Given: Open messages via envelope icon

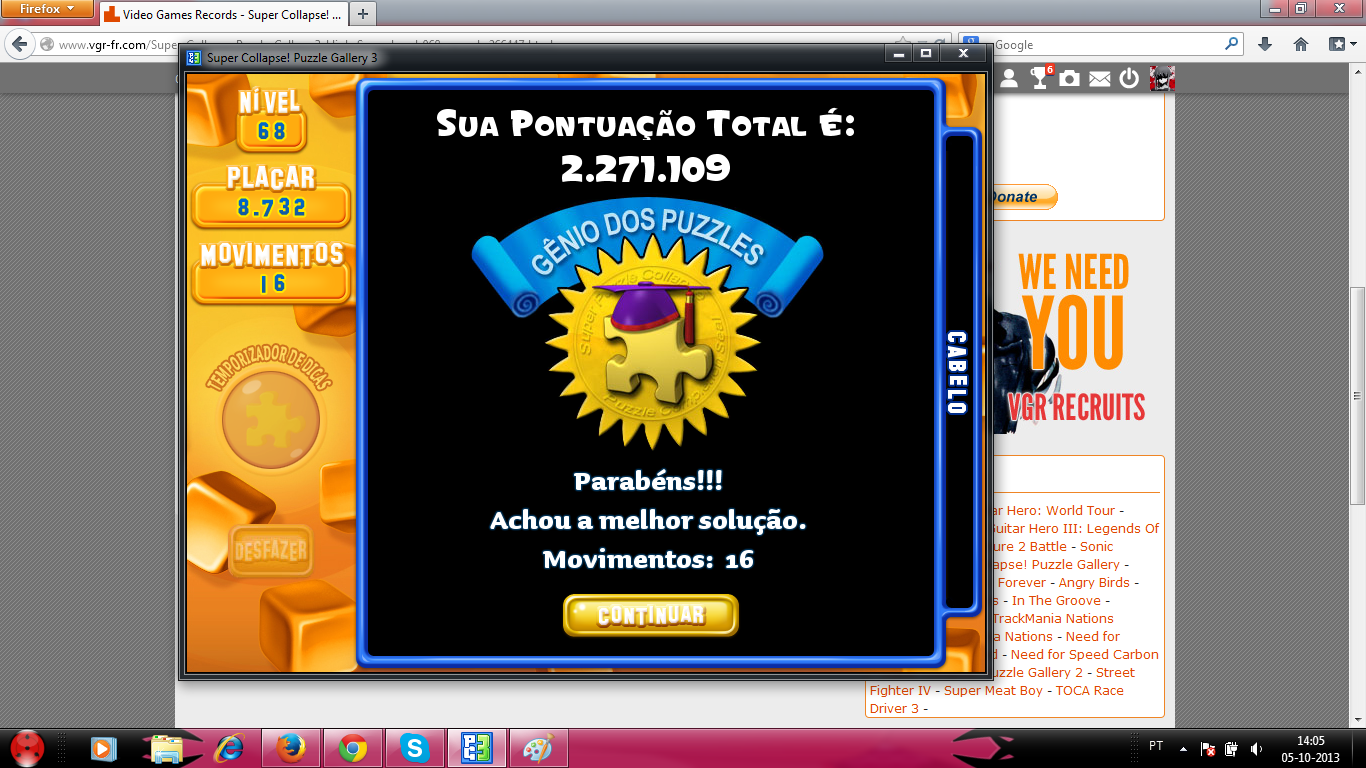Looking at the screenshot, I should (x=1100, y=78).
